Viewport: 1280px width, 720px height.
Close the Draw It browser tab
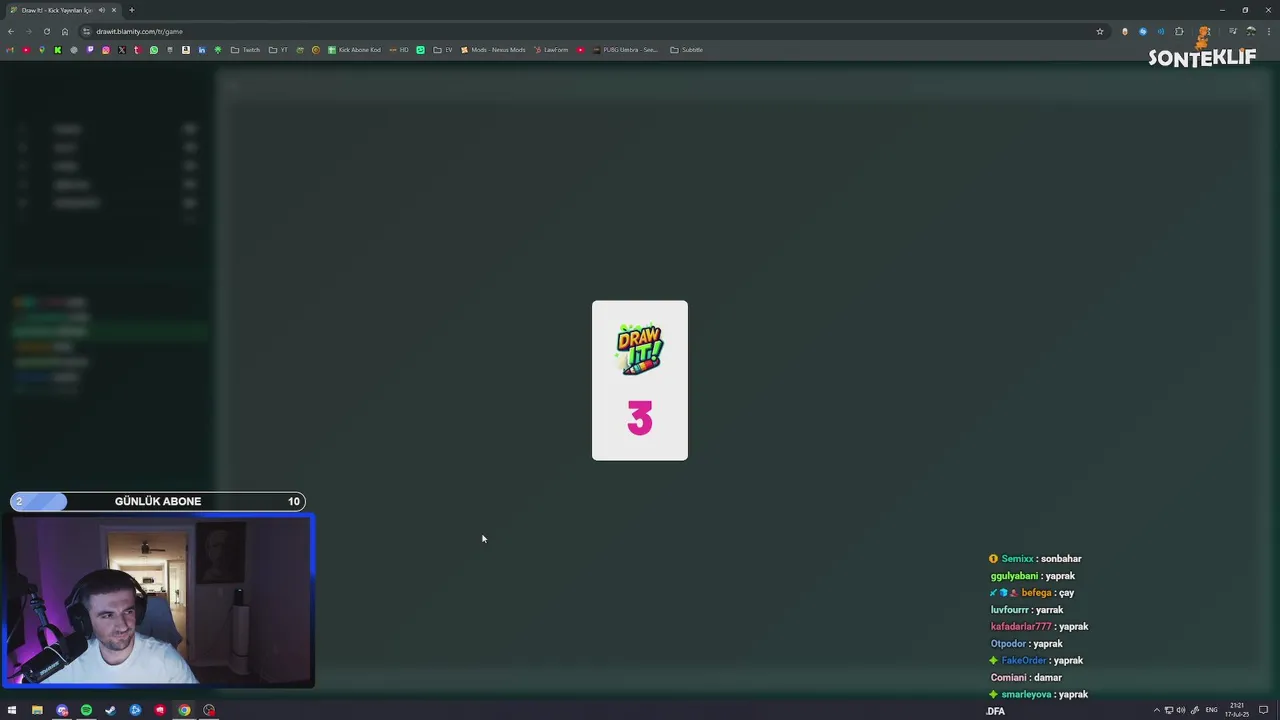(114, 10)
